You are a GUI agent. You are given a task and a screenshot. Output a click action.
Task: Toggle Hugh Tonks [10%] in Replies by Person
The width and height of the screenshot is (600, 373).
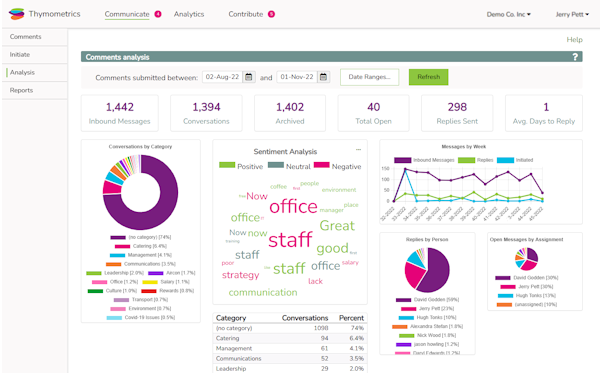tap(427, 317)
